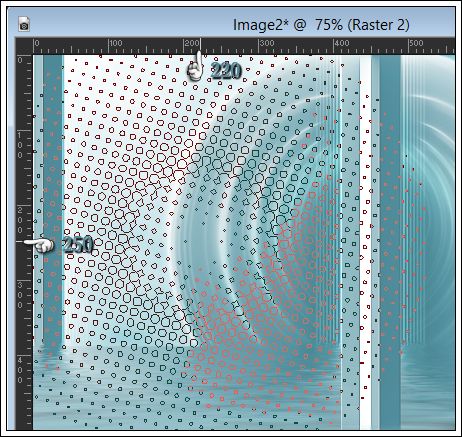
Task: Click the 300 mark on horizontal ruler
Action: click(267, 43)
